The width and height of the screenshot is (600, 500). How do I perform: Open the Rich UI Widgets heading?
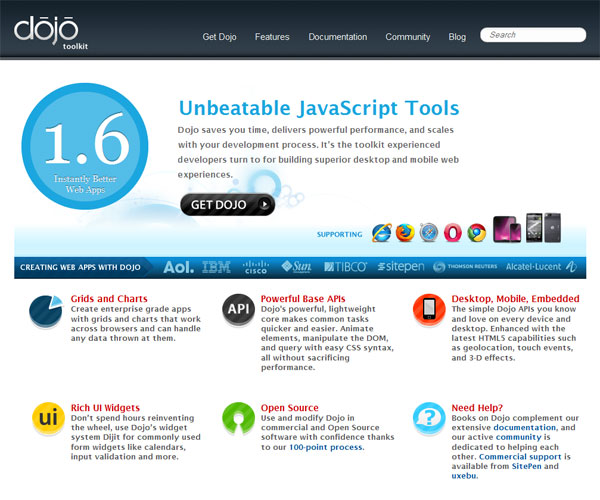(105, 408)
